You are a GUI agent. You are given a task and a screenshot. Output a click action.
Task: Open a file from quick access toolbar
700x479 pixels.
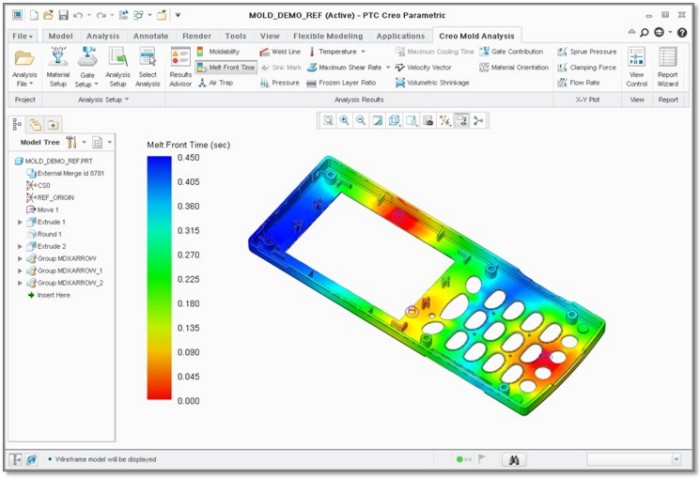coord(48,16)
